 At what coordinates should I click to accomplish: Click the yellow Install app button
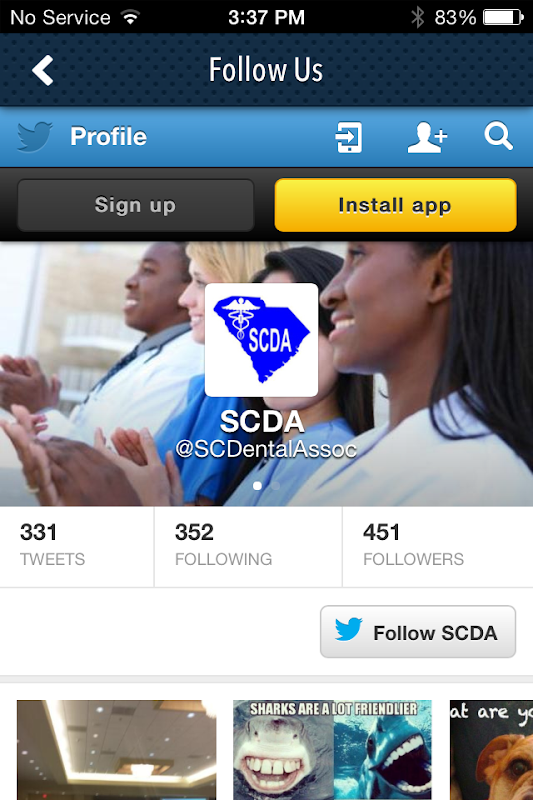pyautogui.click(x=395, y=205)
